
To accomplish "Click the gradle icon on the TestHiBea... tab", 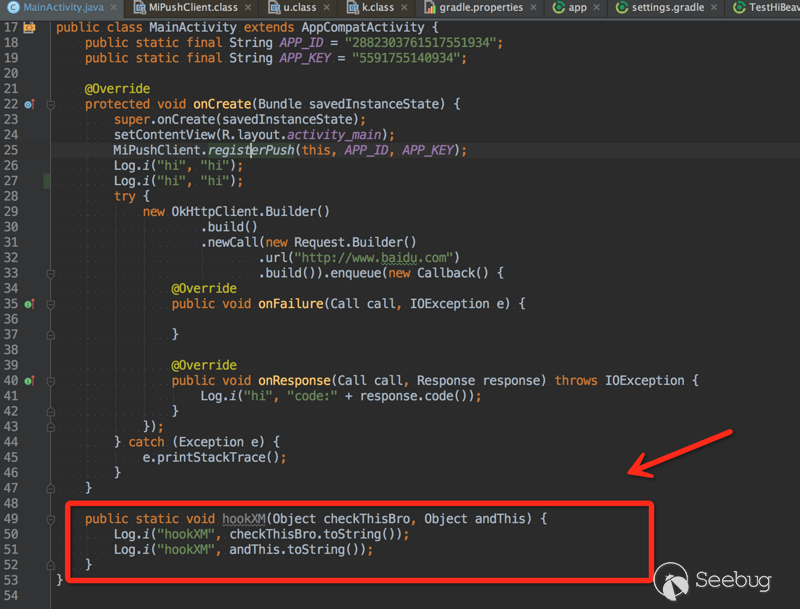I will tap(739, 8).
